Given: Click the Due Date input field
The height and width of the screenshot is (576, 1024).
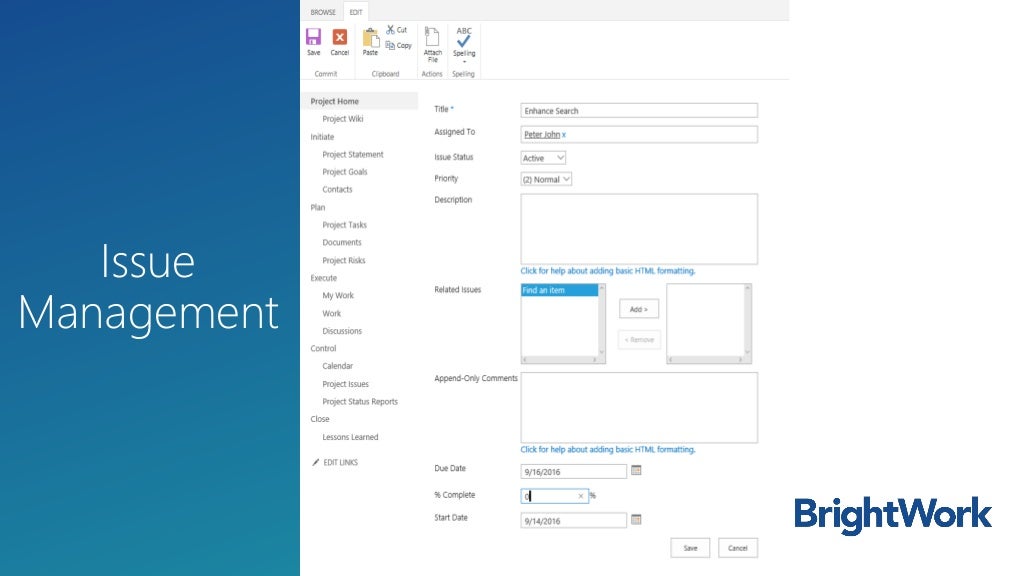Looking at the screenshot, I should tap(573, 471).
